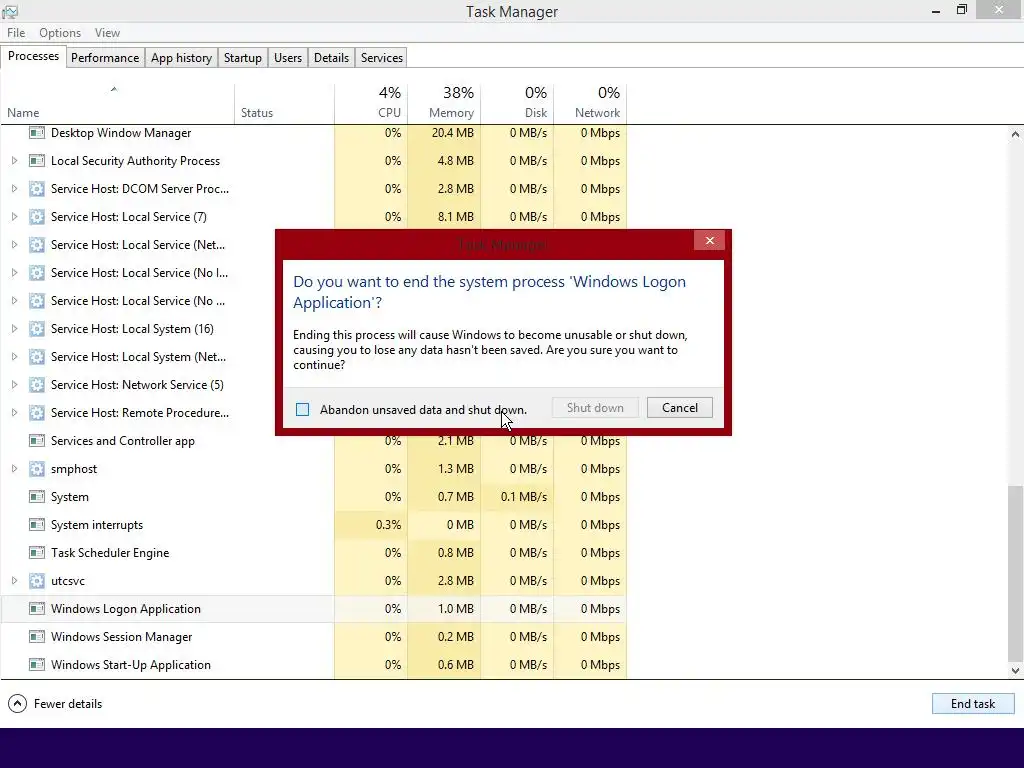The image size is (1024, 768).
Task: Switch to the Performance tab
Action: coord(104,57)
